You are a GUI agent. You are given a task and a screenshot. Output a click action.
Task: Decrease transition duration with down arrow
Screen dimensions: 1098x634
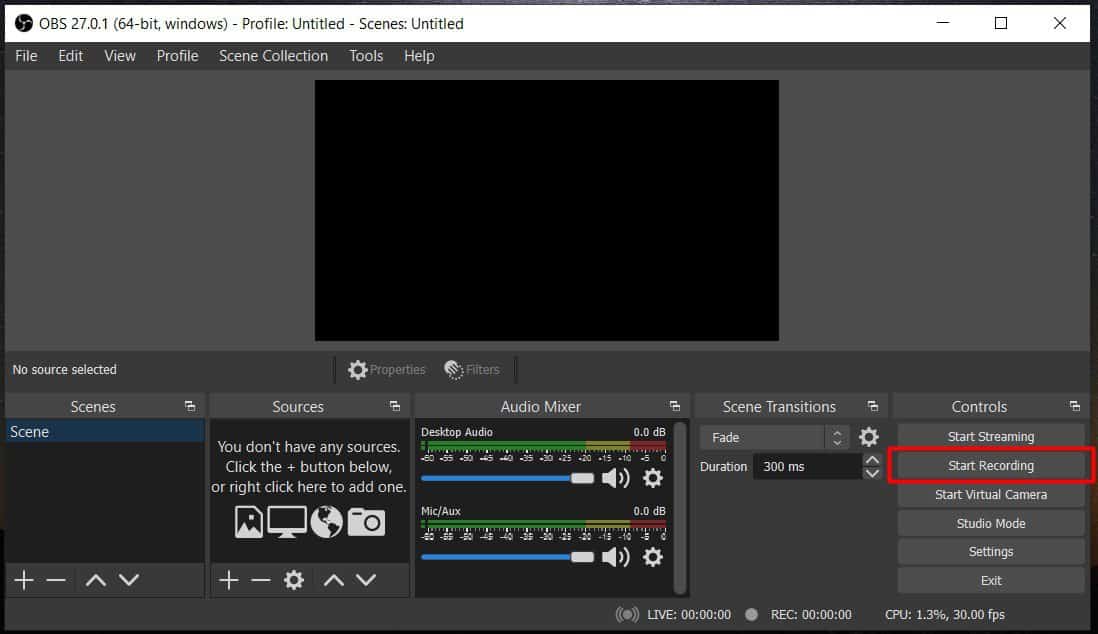click(x=872, y=473)
